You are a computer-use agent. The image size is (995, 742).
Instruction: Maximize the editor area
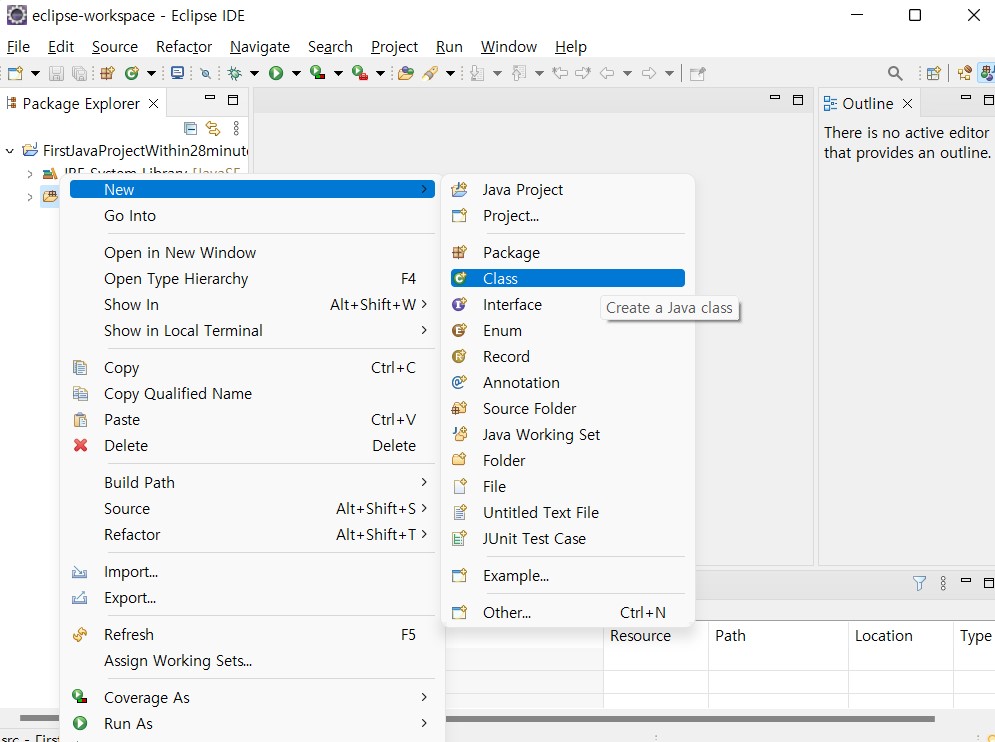pos(798,100)
